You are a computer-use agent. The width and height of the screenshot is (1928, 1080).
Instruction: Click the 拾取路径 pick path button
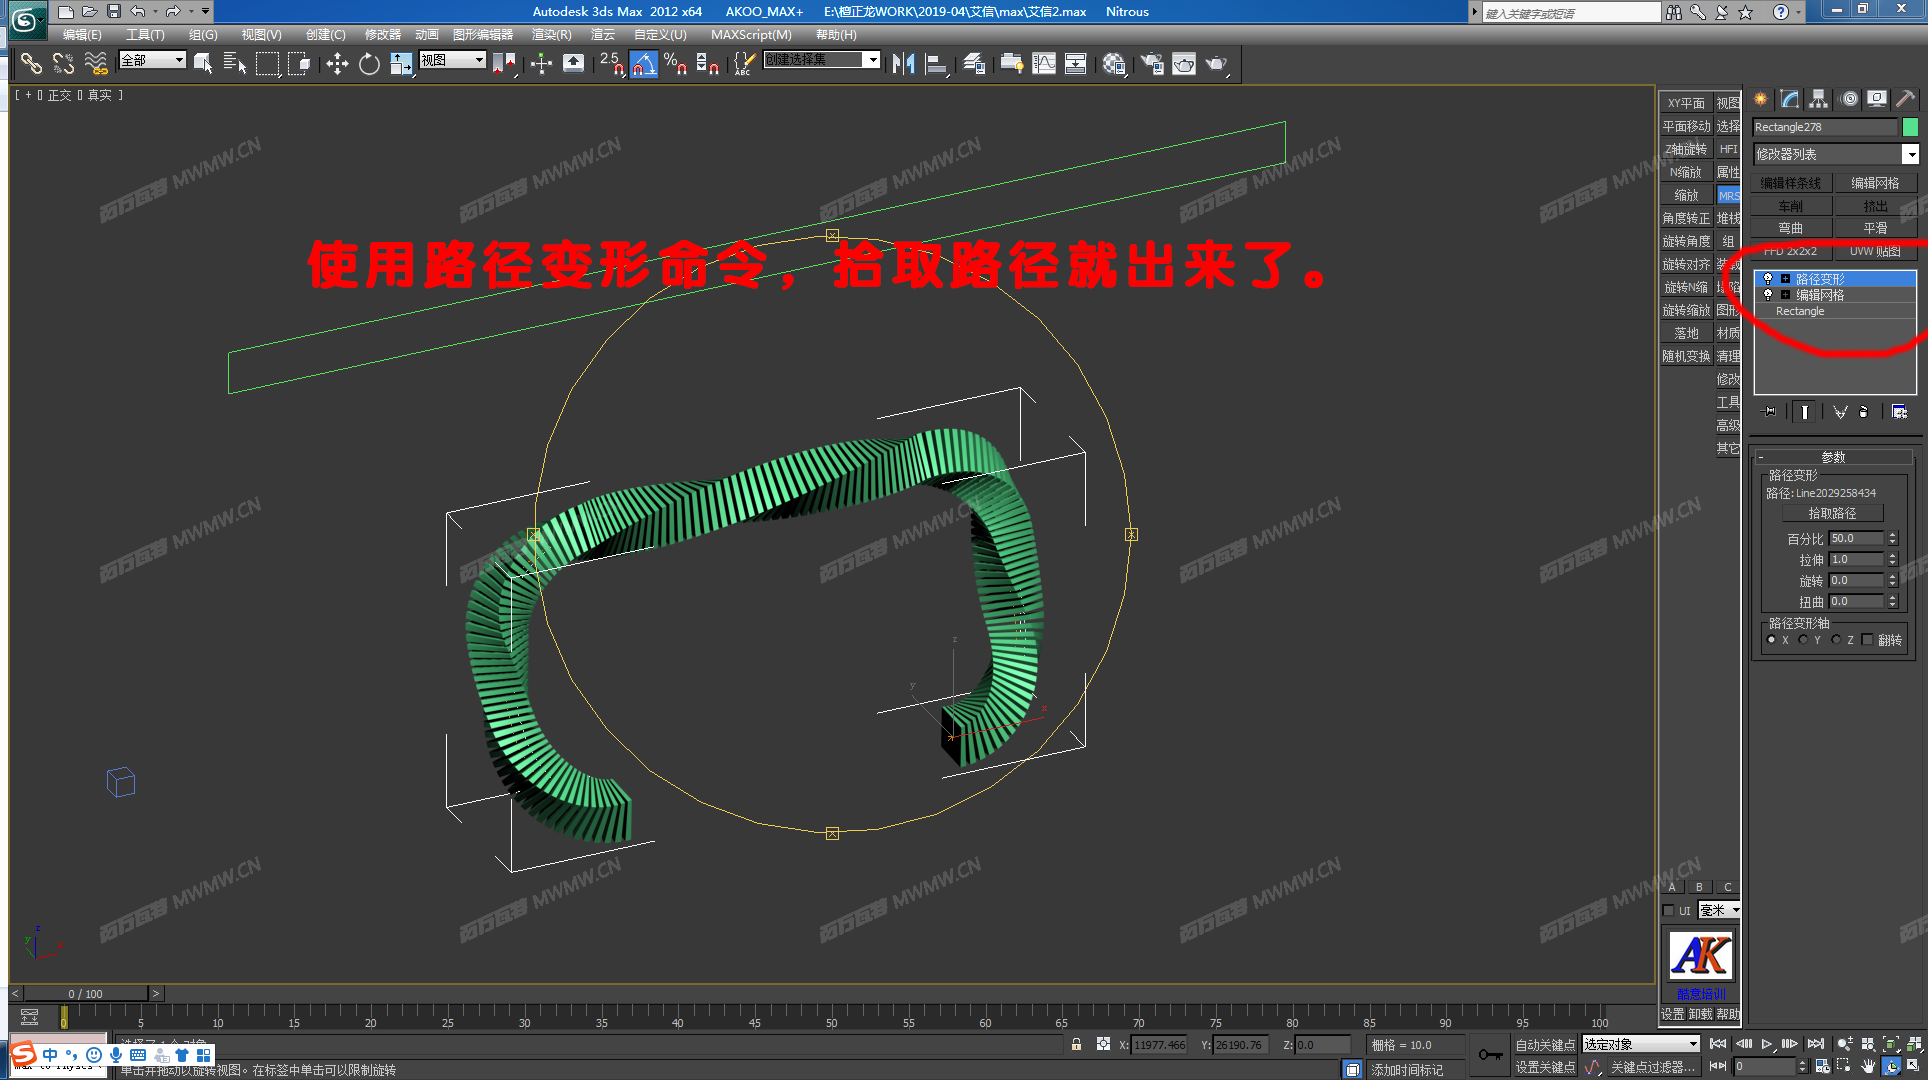pos(1832,513)
